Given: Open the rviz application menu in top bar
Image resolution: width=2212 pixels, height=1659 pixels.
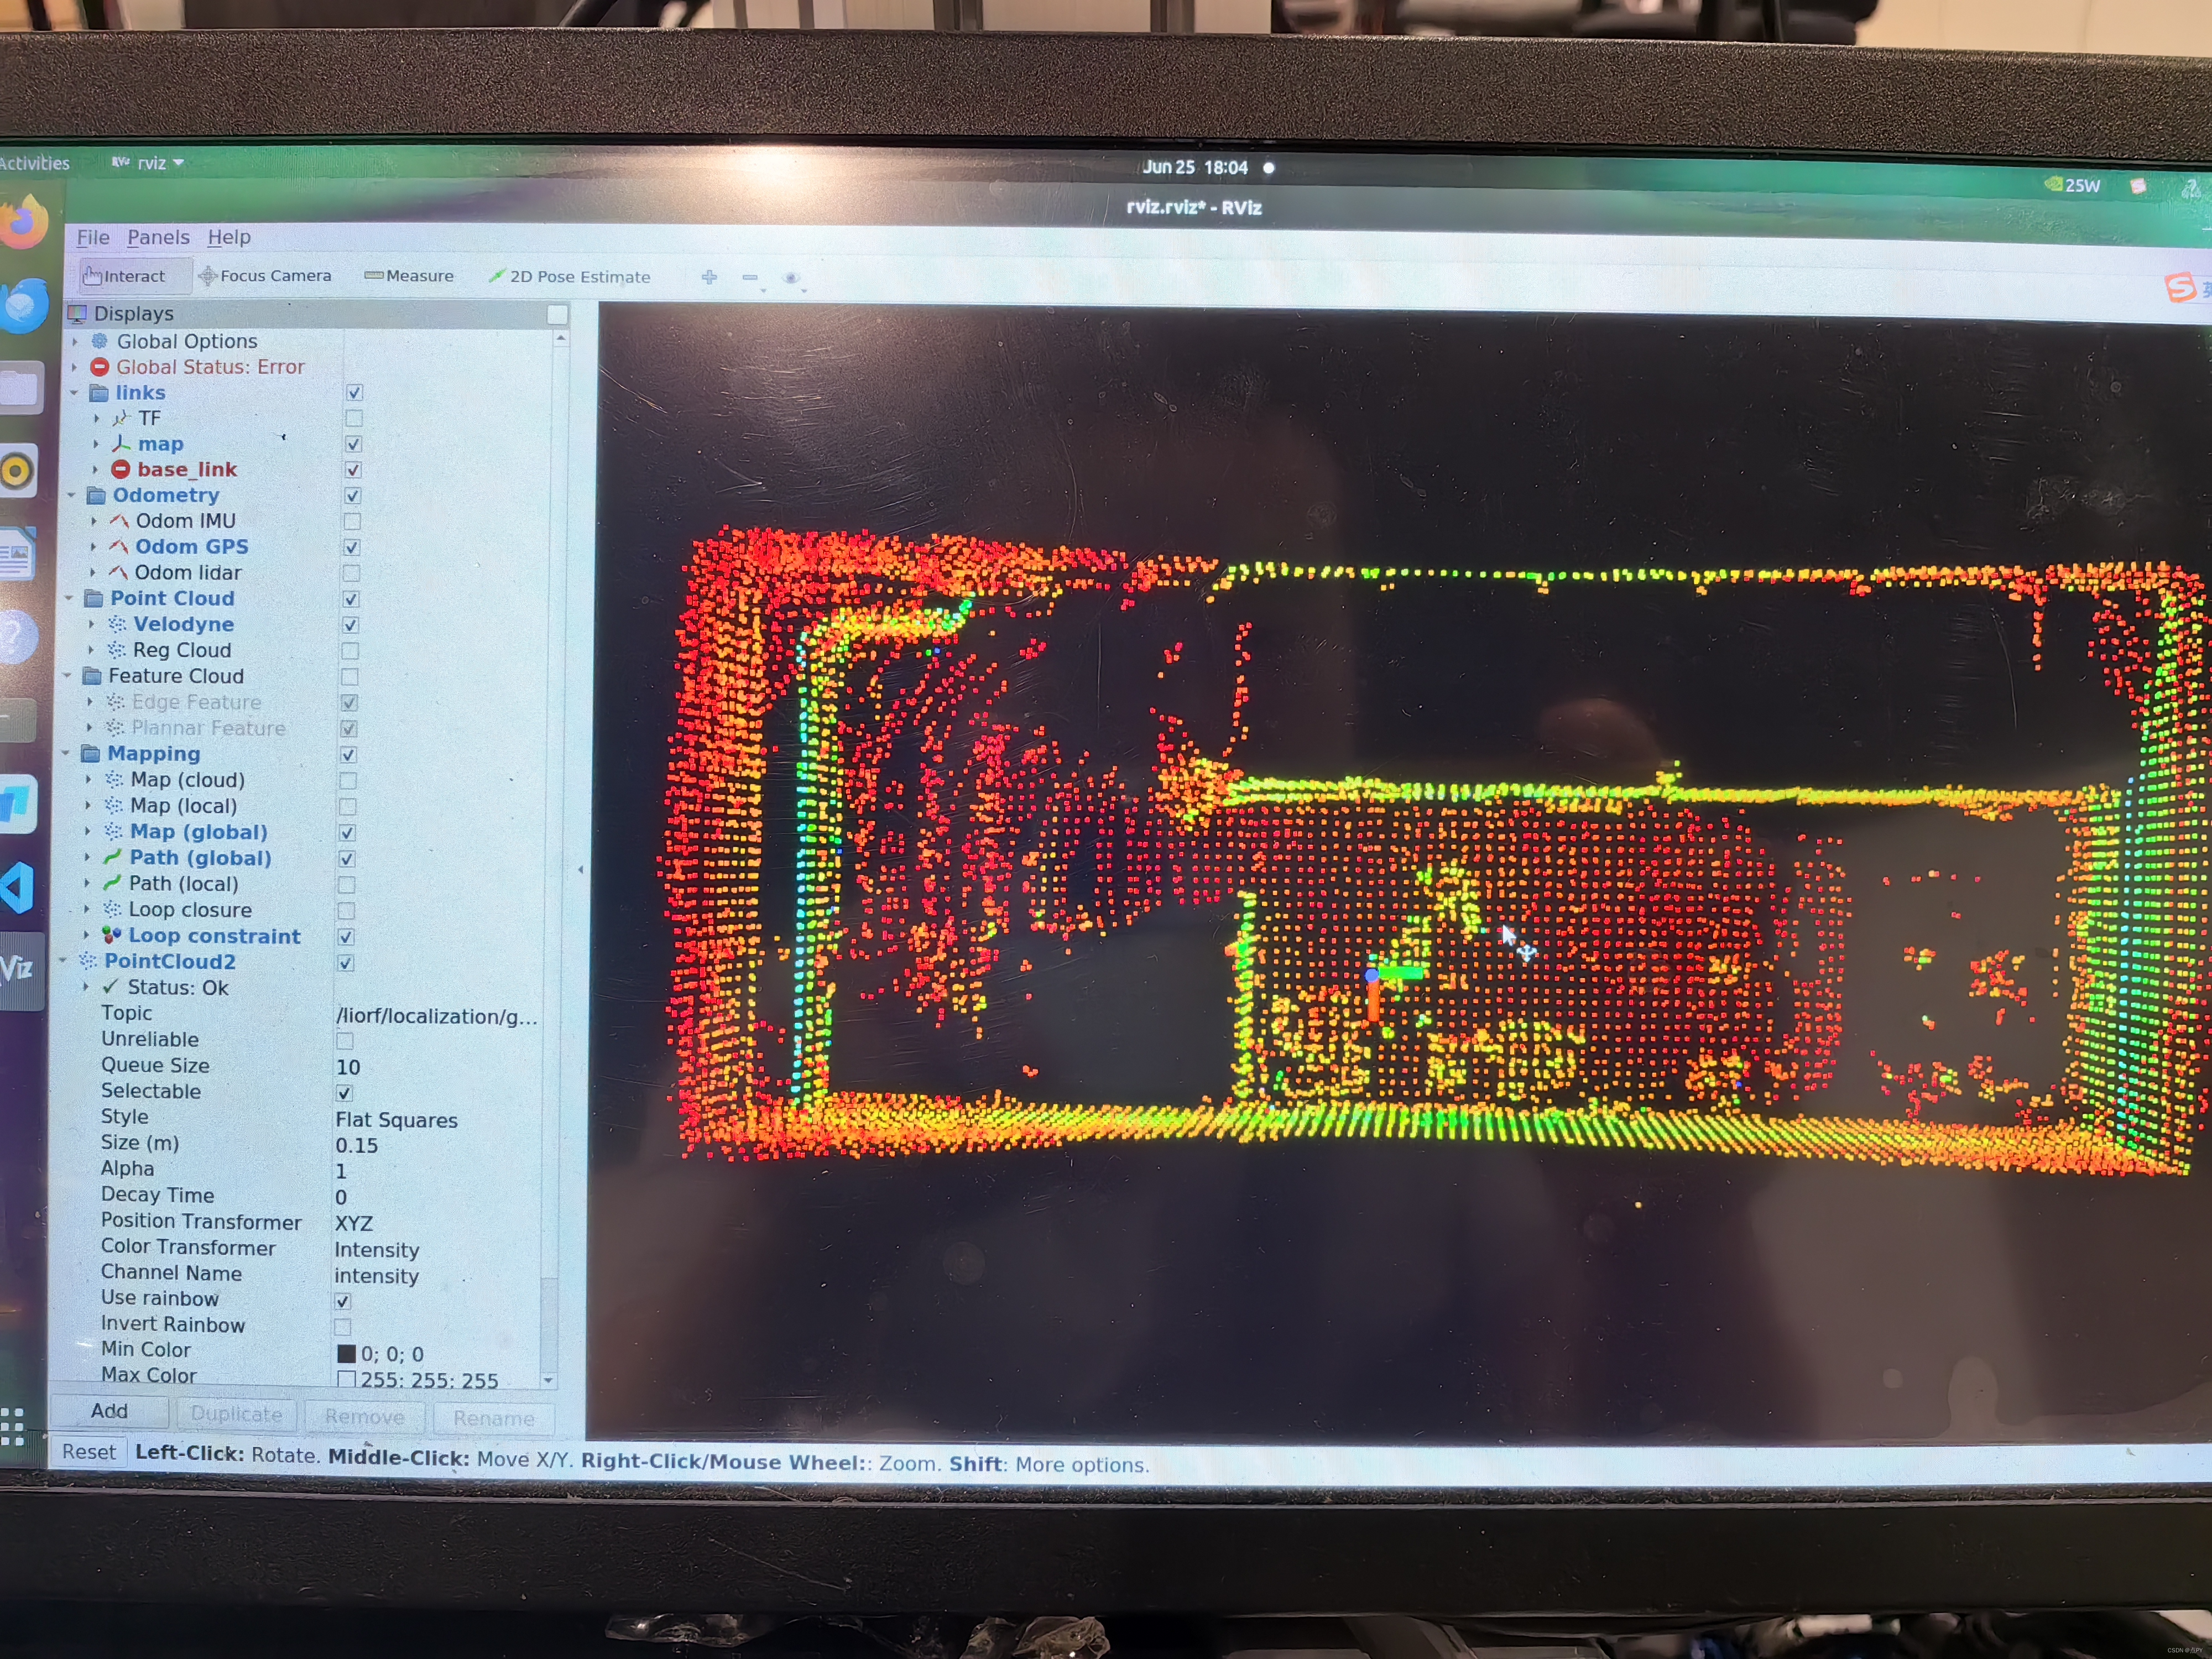Looking at the screenshot, I should [148, 163].
